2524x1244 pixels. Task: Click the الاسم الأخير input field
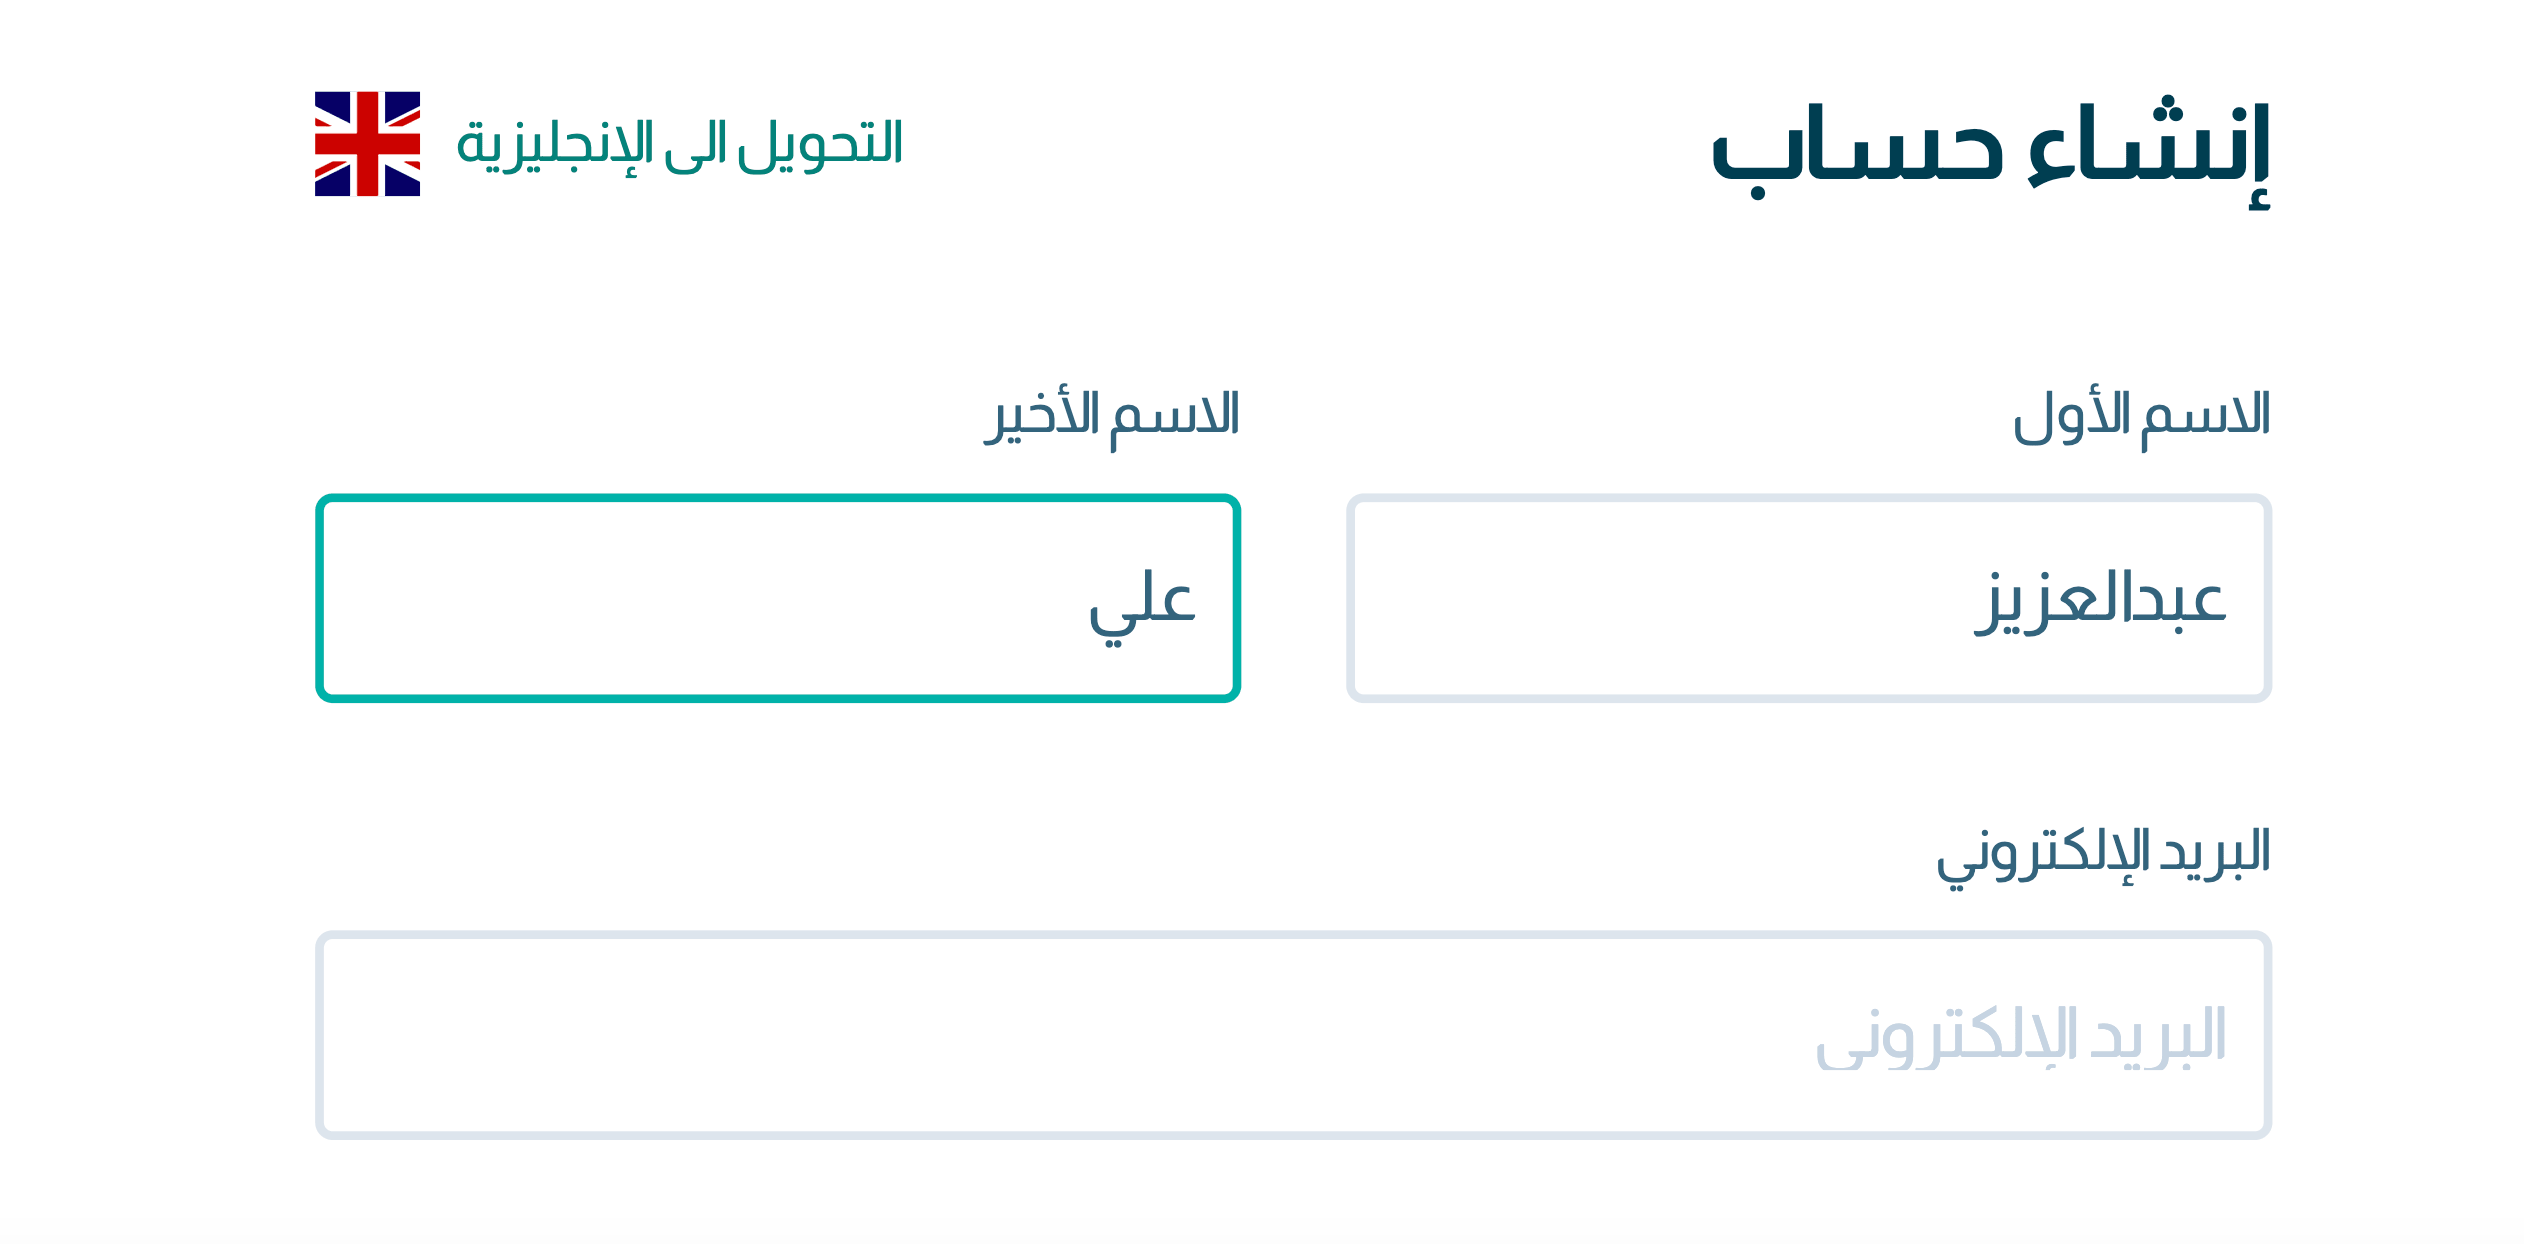[778, 598]
